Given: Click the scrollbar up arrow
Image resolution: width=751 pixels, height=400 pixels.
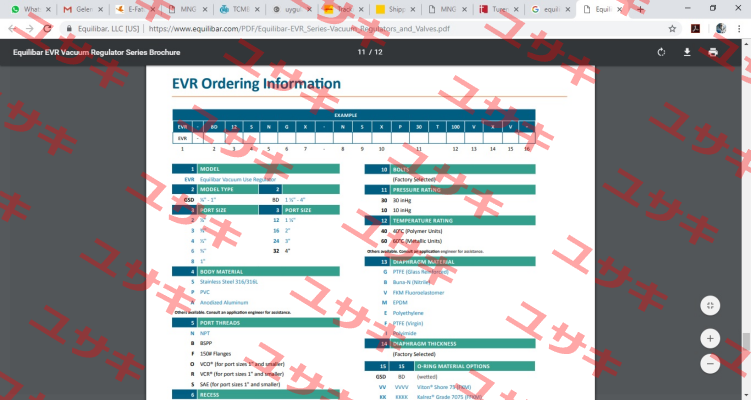Looking at the screenshot, I should (746, 44).
